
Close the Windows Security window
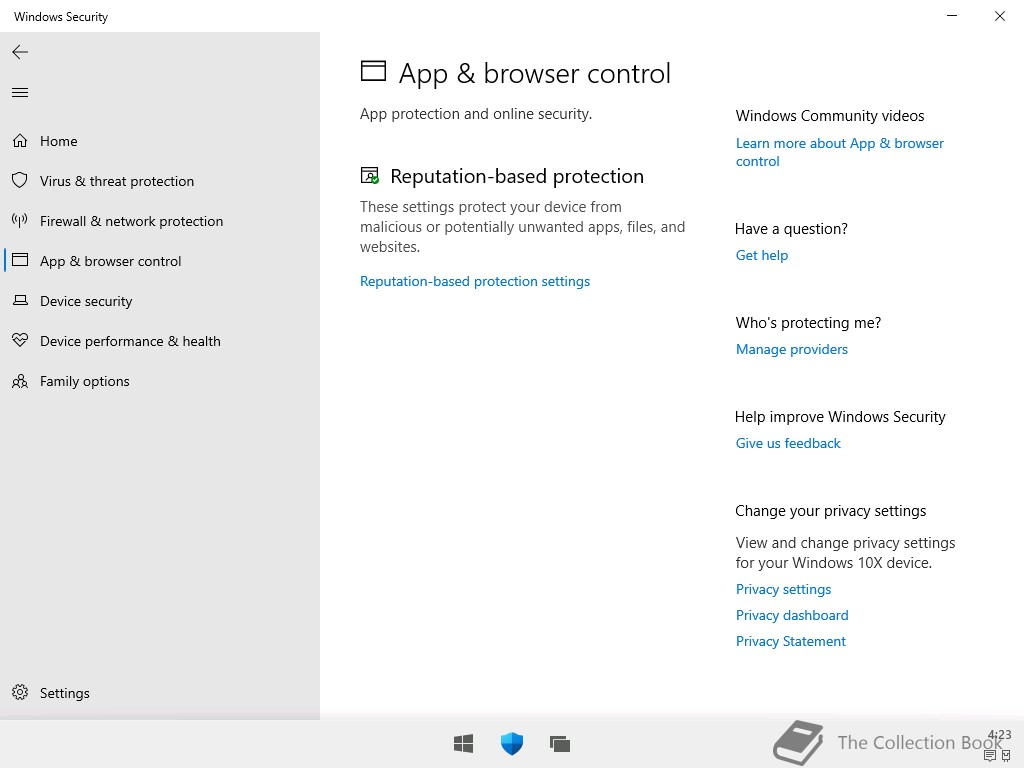pos(999,16)
